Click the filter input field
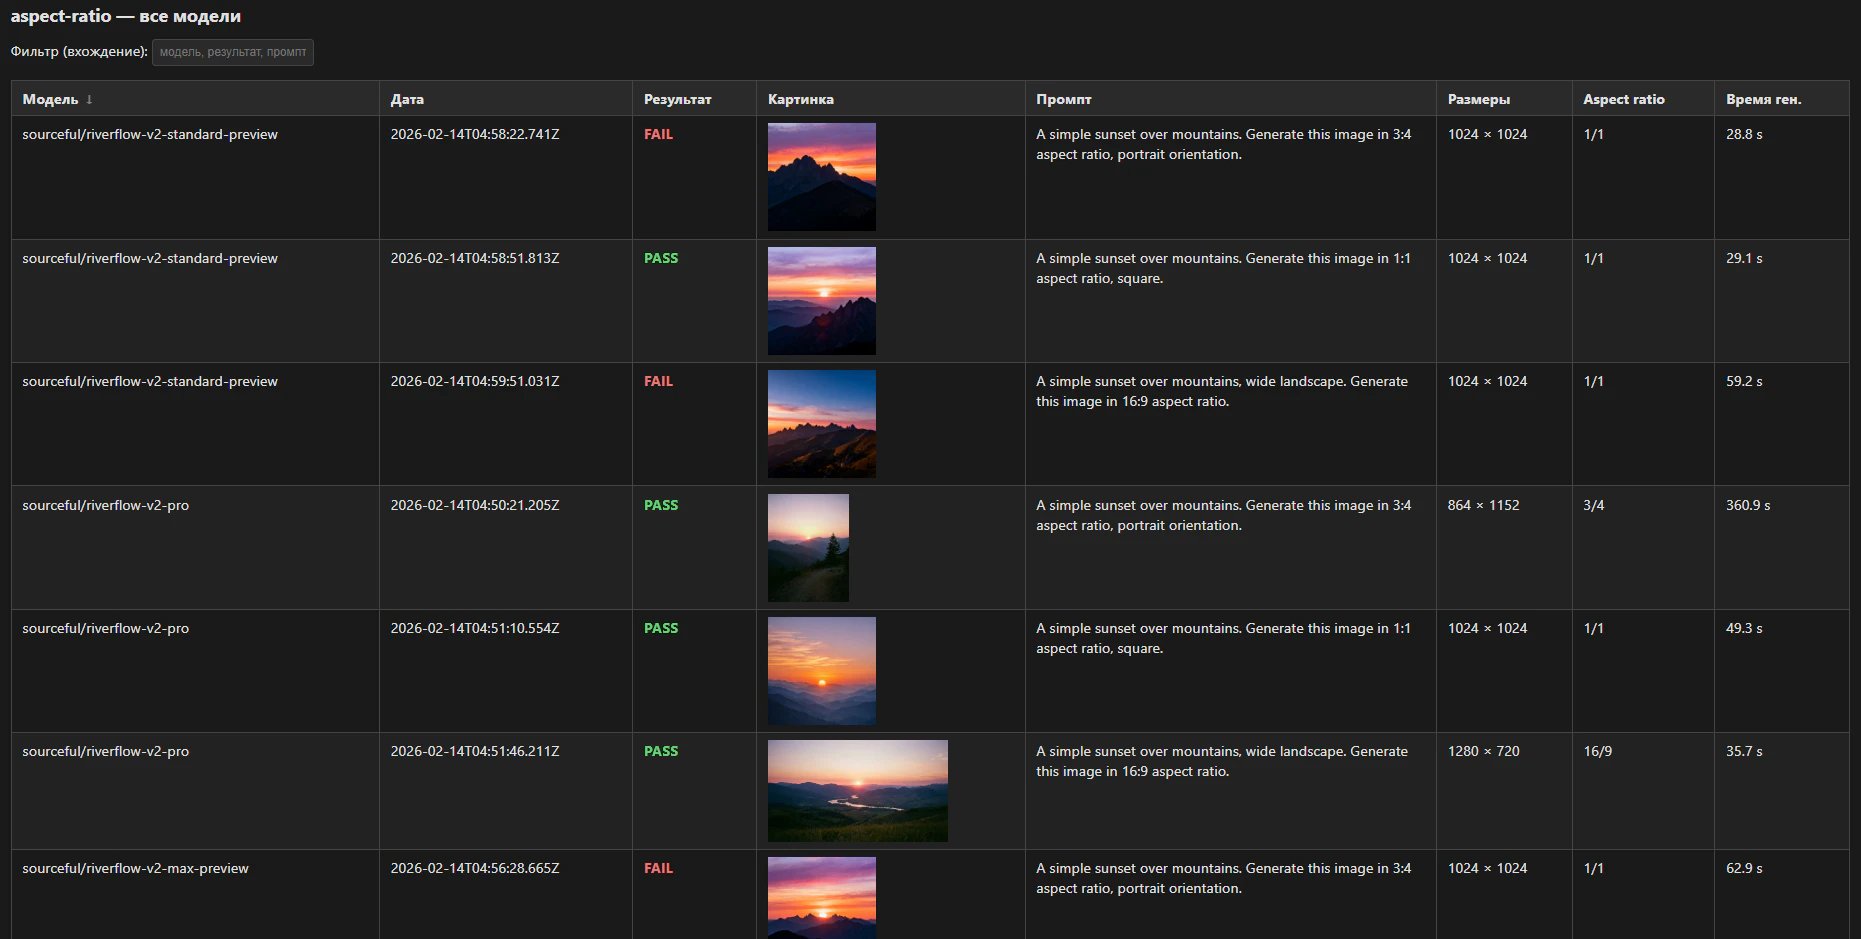 (232, 52)
